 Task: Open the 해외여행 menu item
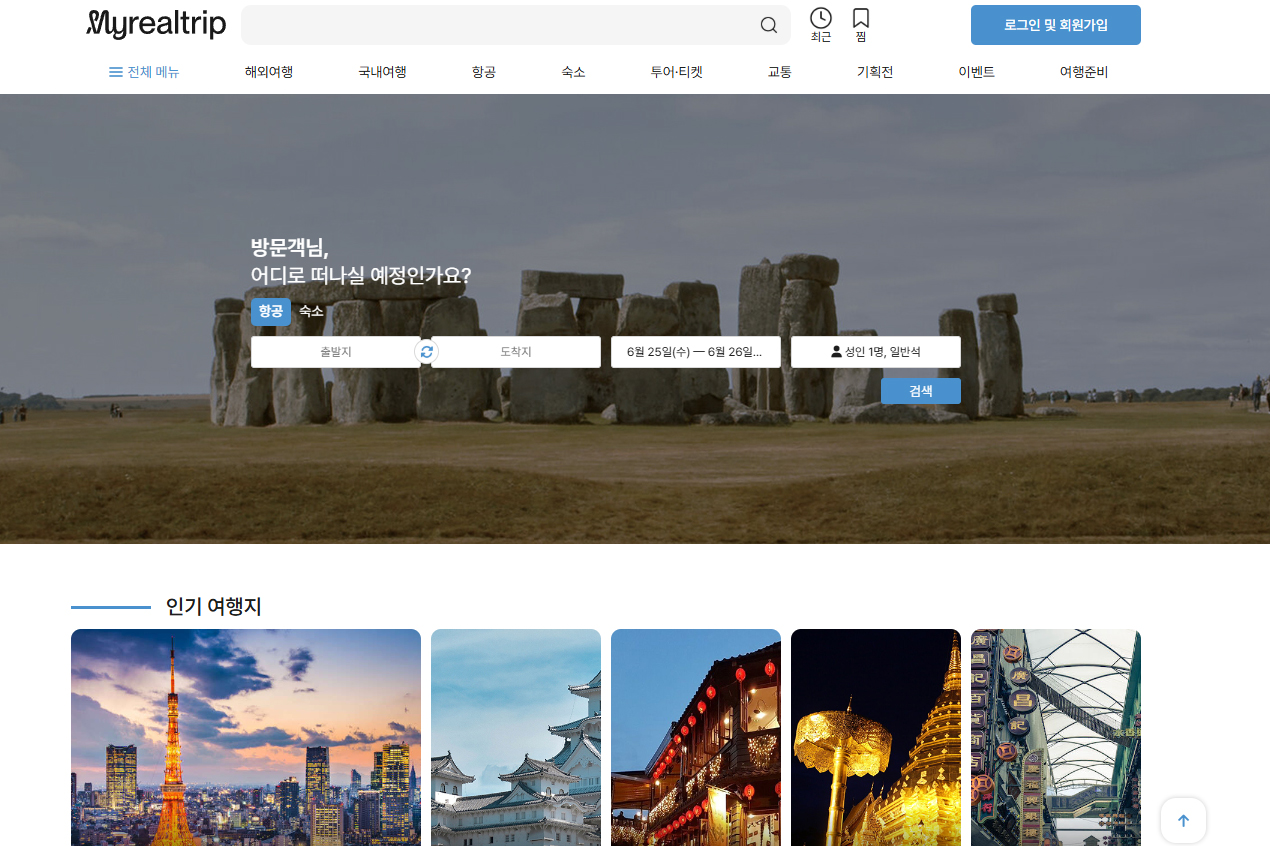pyautogui.click(x=268, y=72)
